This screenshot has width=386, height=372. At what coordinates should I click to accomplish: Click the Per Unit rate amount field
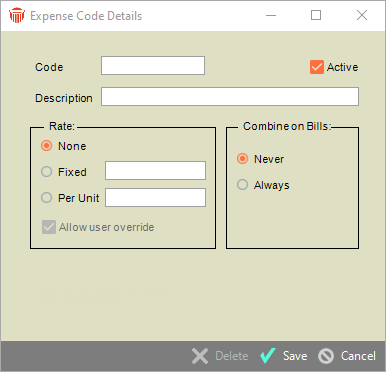155,198
